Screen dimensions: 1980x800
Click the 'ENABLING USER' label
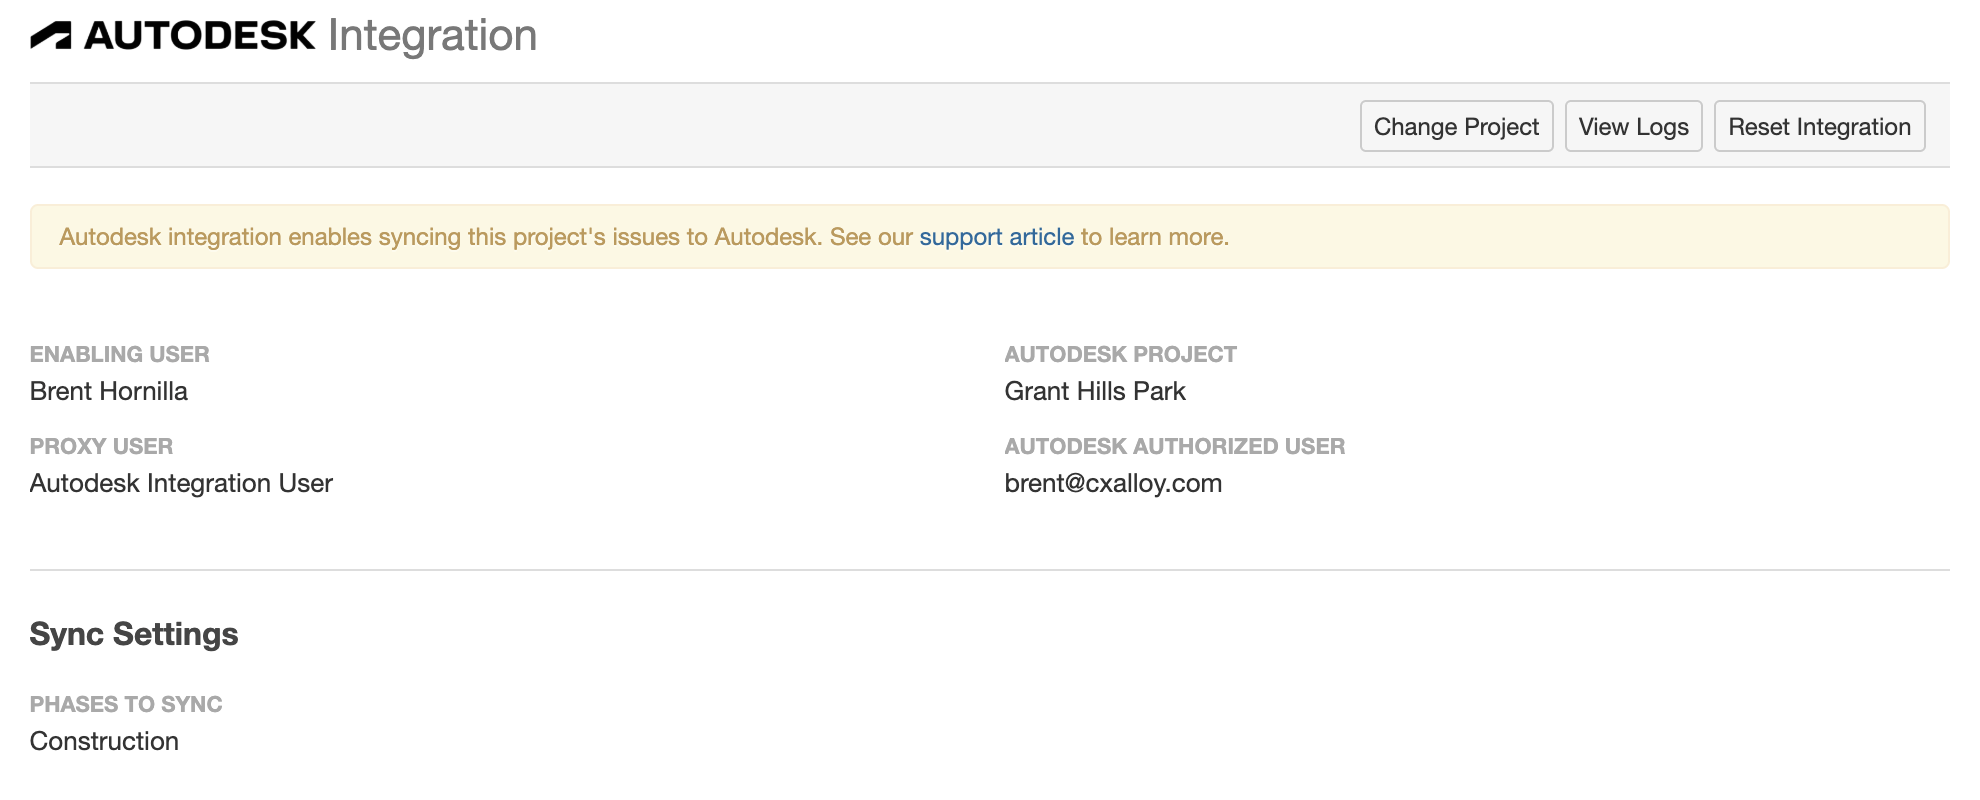(120, 354)
